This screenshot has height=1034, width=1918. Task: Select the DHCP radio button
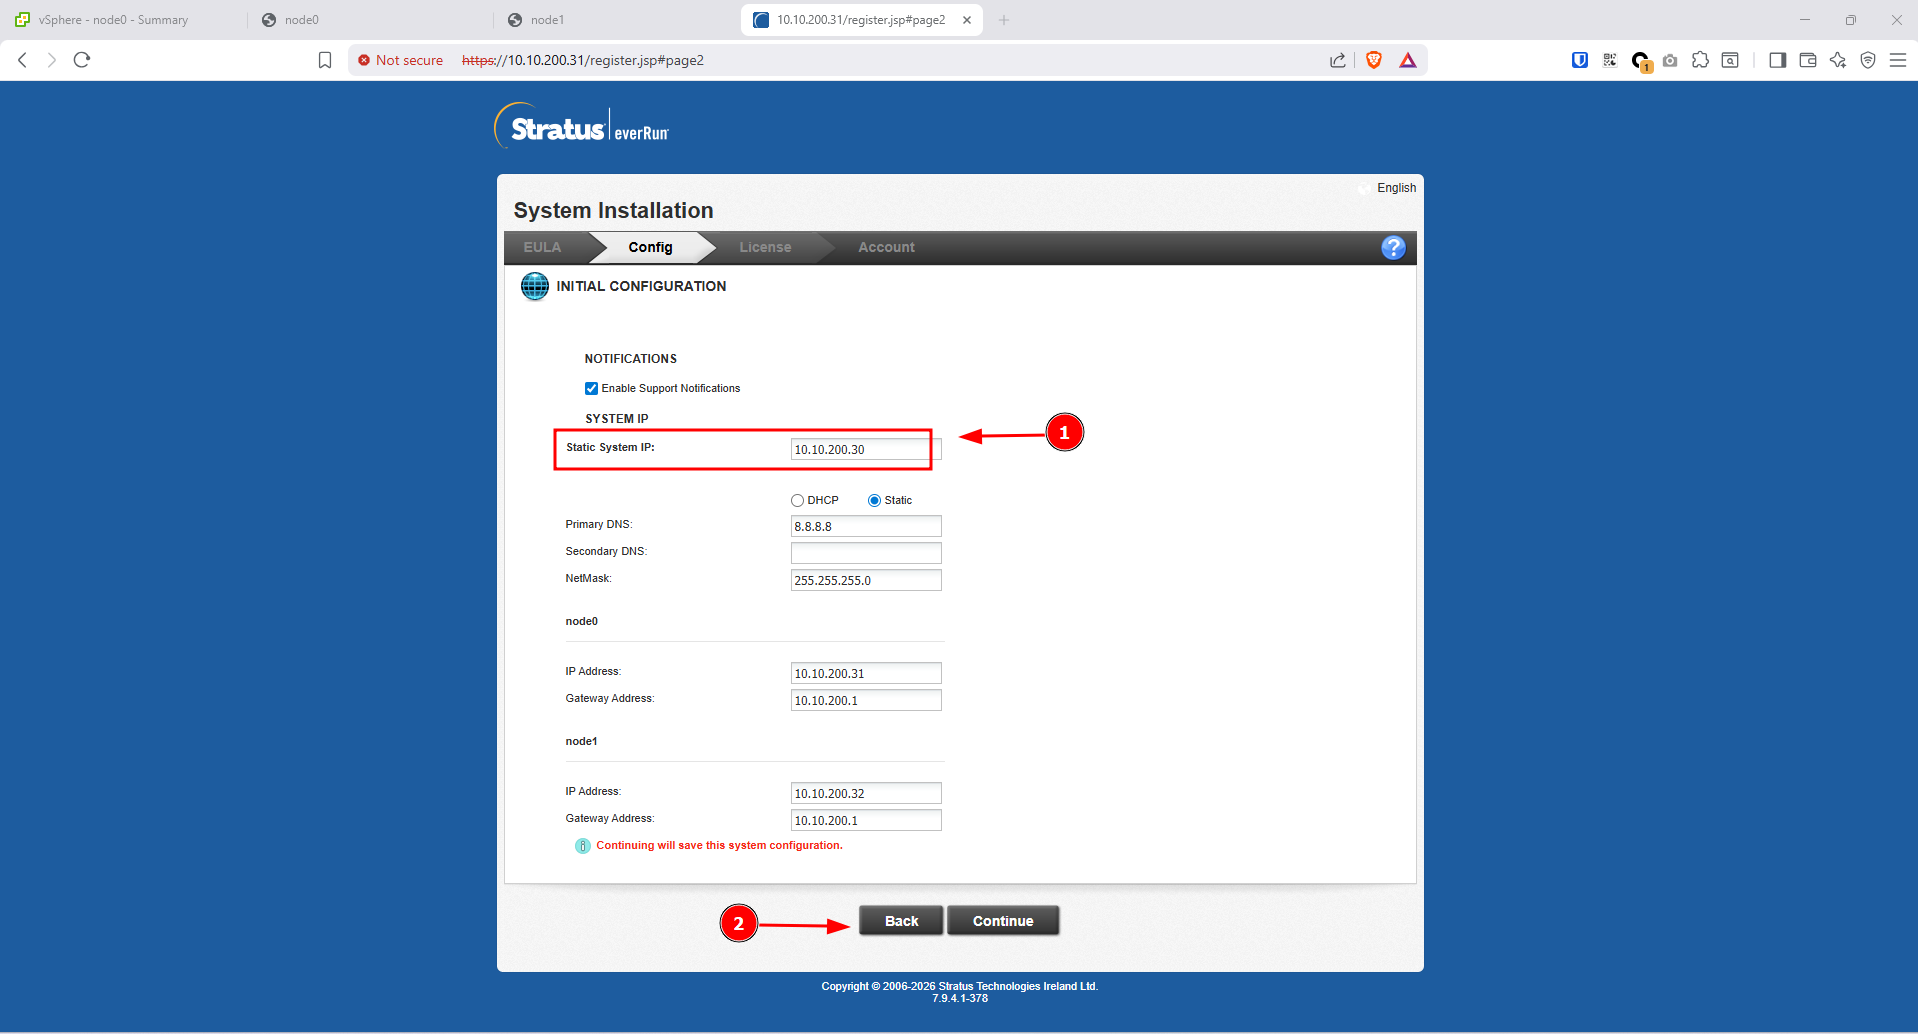(797, 501)
